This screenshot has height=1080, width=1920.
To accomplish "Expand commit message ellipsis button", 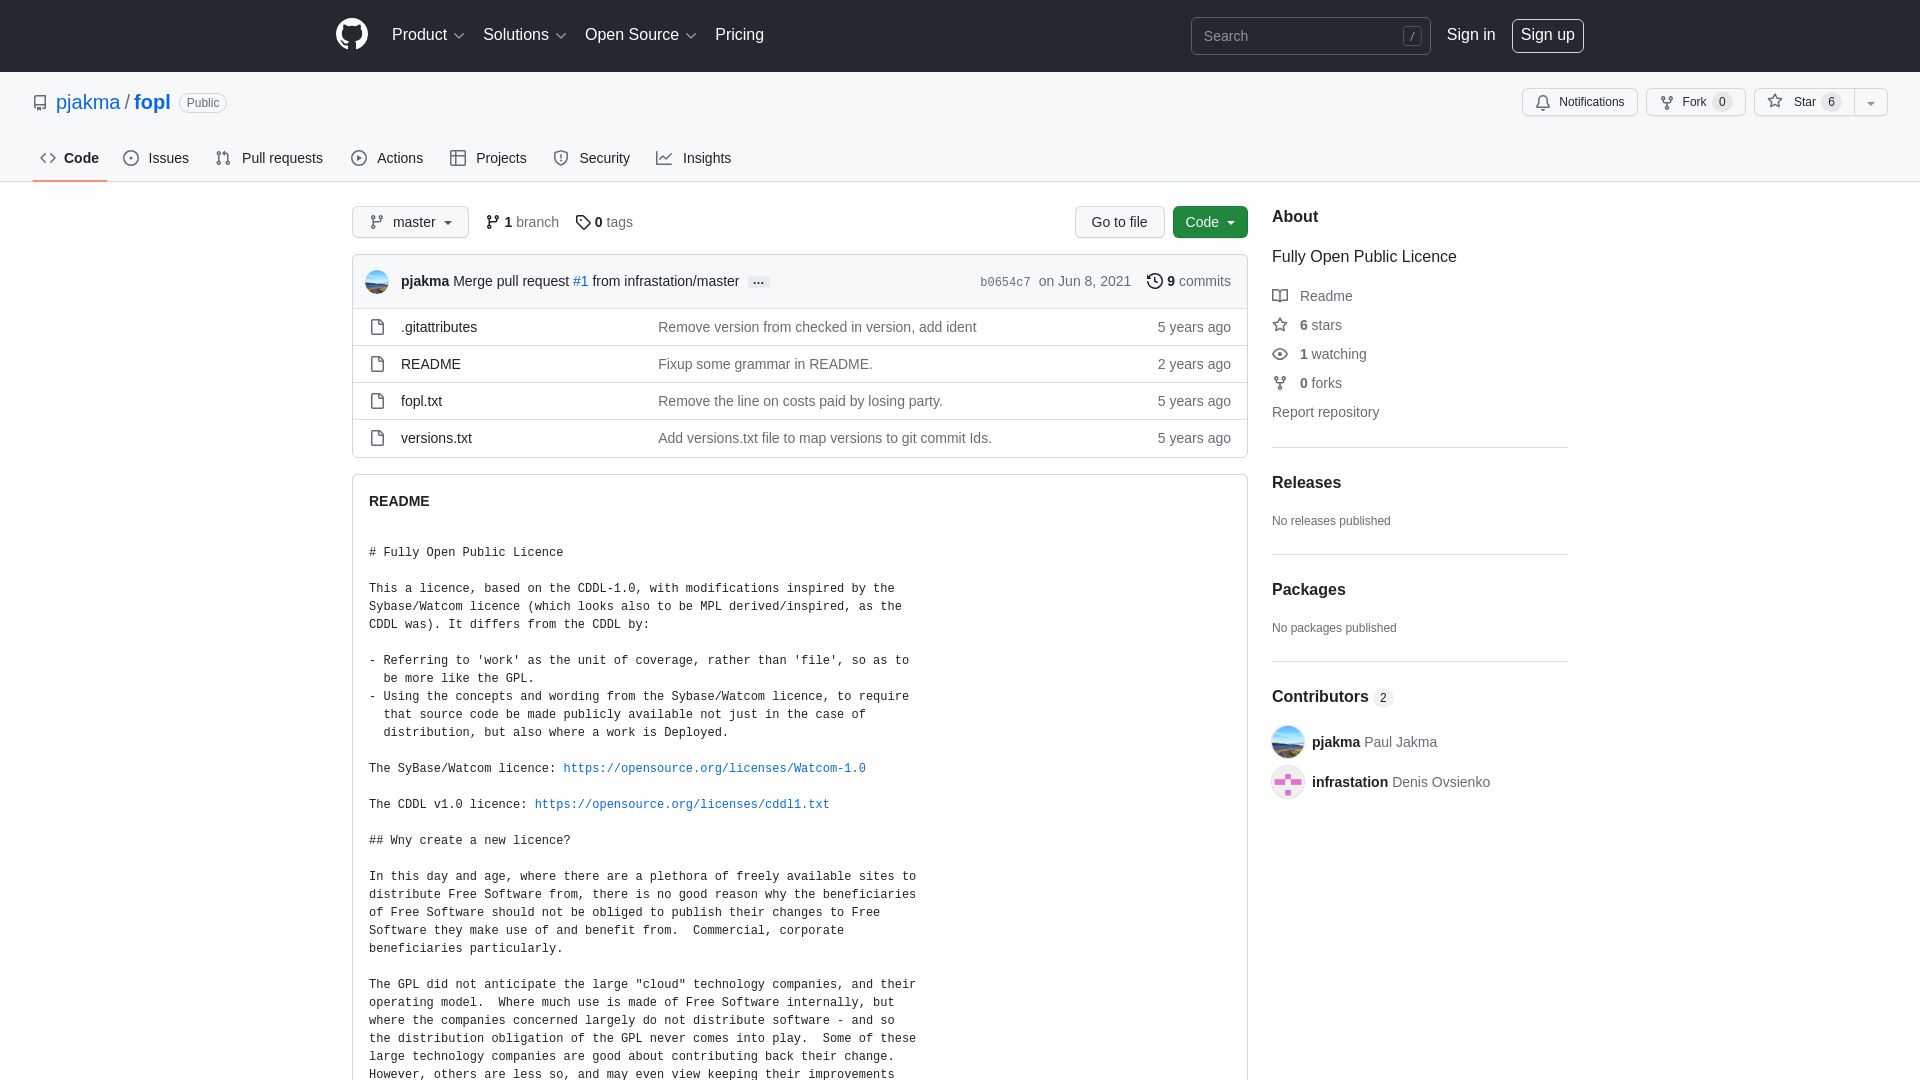I will pyautogui.click(x=758, y=282).
